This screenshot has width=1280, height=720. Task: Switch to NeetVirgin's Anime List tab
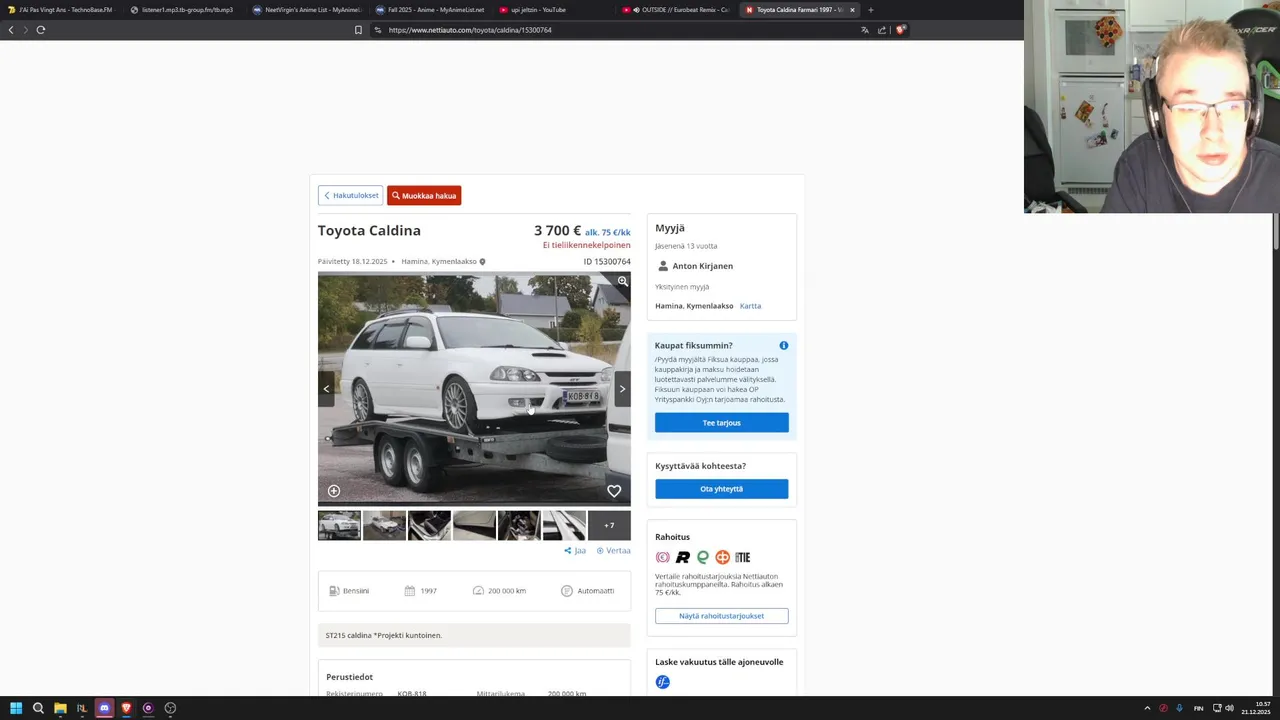pos(308,10)
